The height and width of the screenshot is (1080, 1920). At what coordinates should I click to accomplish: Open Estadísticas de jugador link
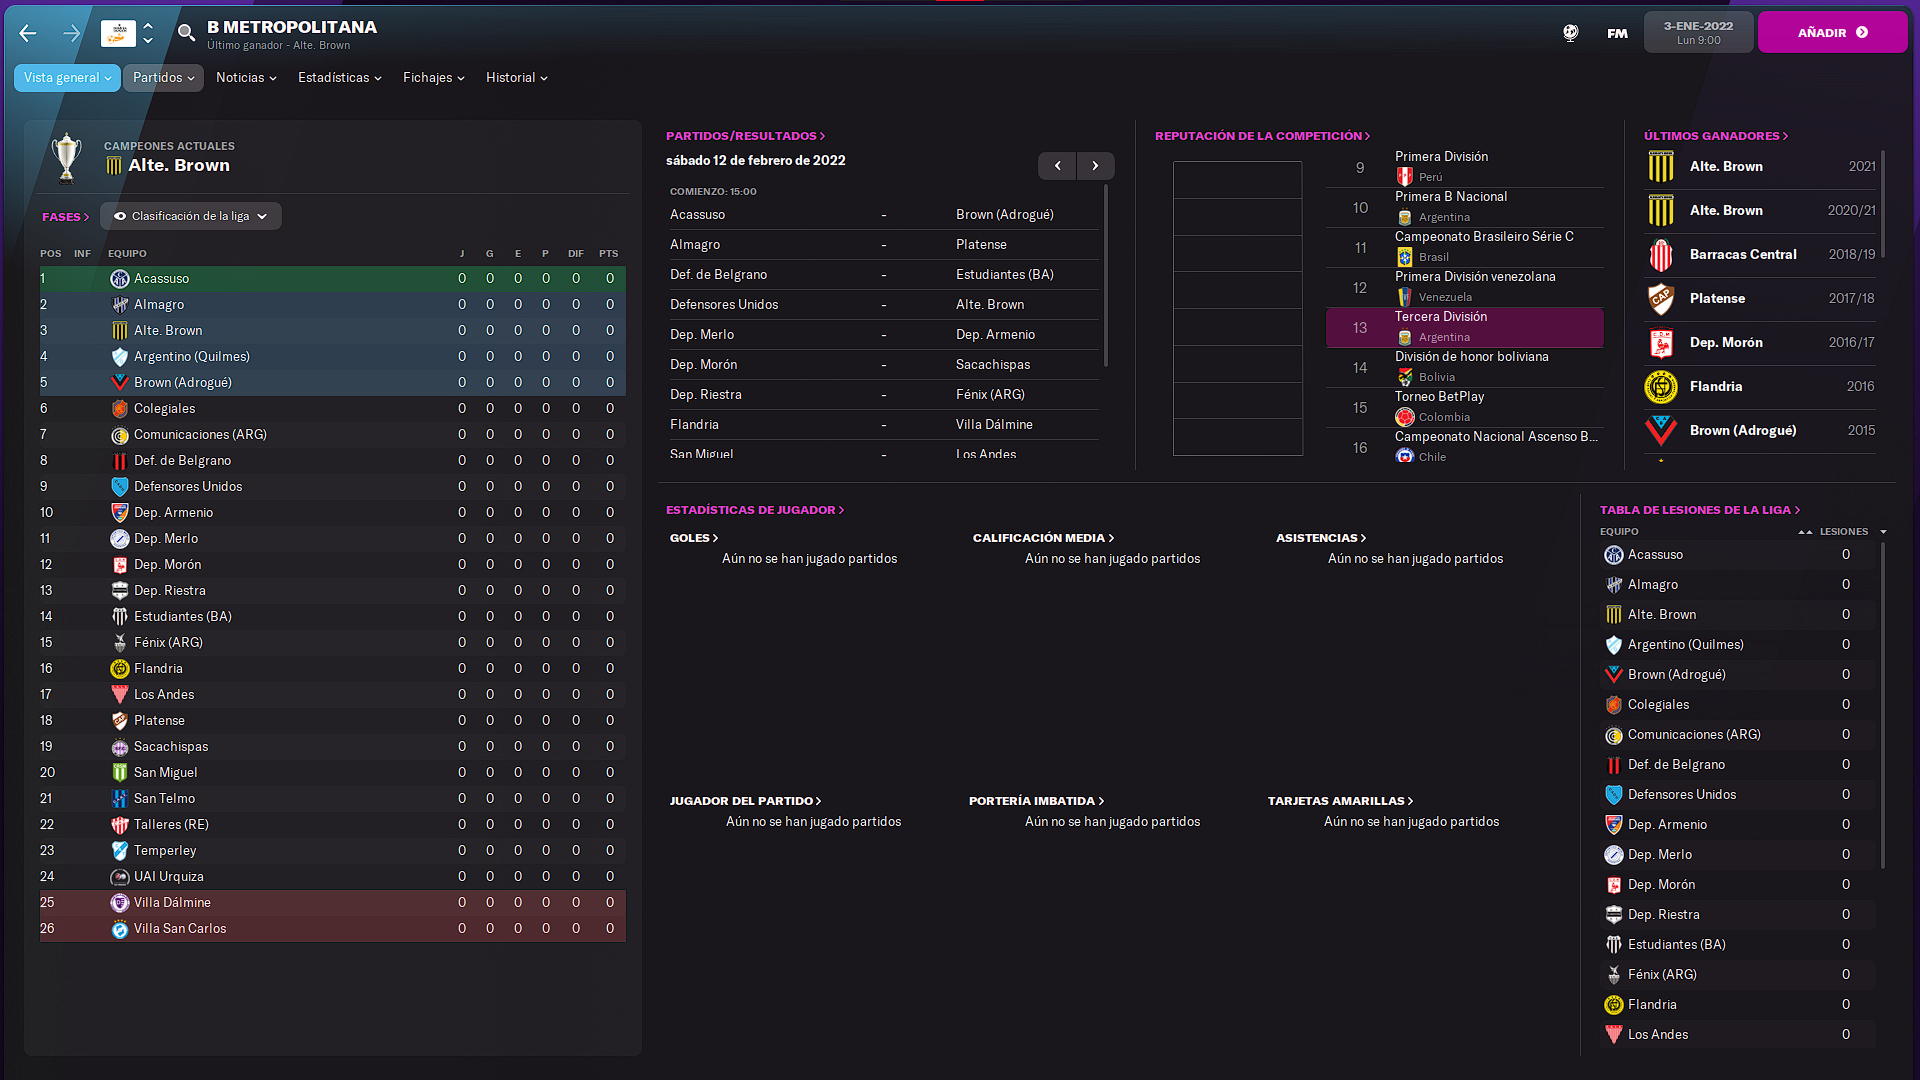click(x=755, y=510)
